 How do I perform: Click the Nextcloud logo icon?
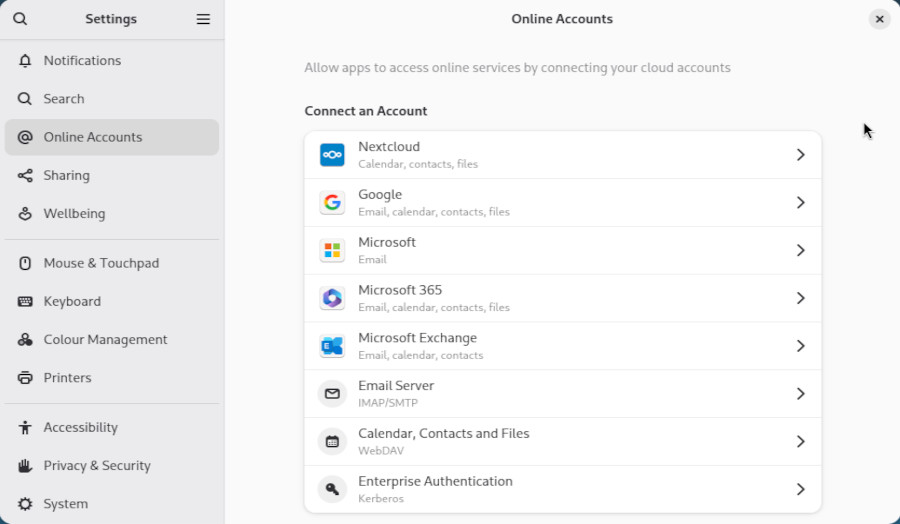coord(332,155)
